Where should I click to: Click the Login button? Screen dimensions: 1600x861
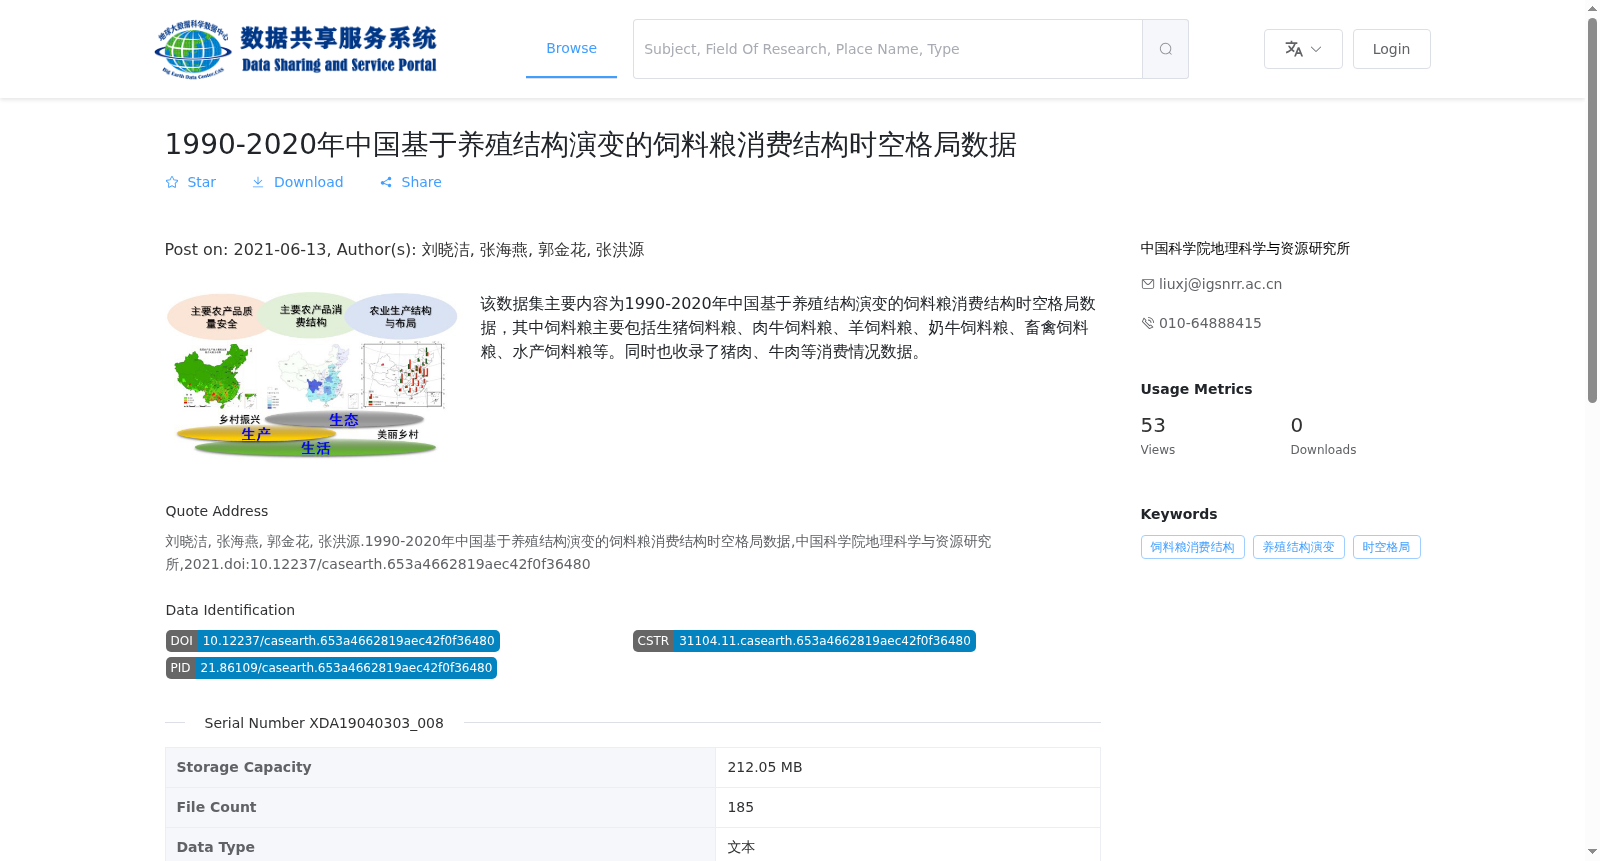point(1391,49)
